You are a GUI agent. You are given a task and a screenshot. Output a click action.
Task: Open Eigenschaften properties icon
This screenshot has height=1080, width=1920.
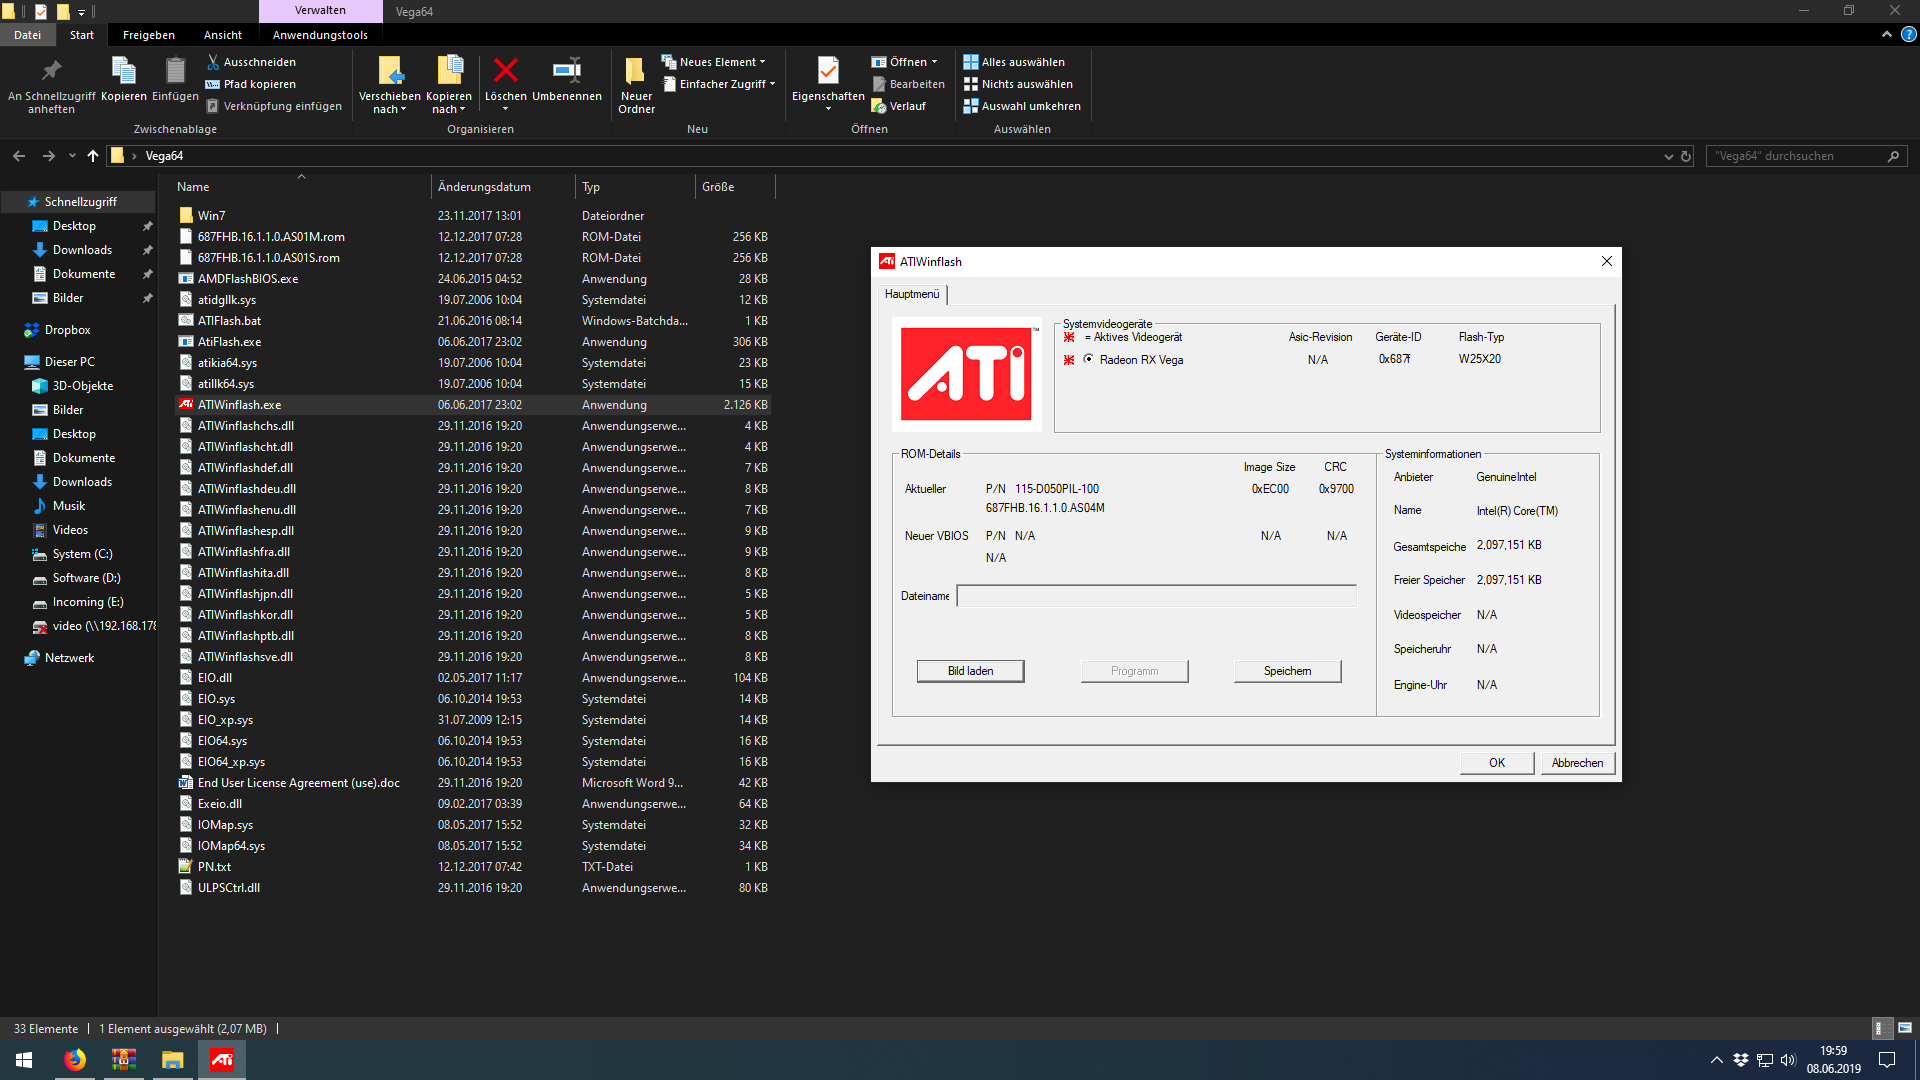click(x=827, y=71)
